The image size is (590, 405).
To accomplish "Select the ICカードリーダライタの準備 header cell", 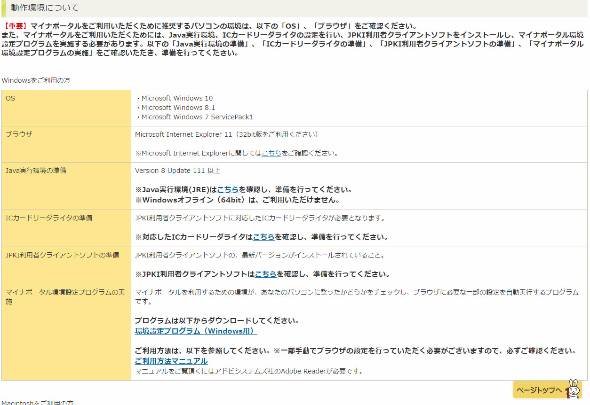I will pos(66,228).
